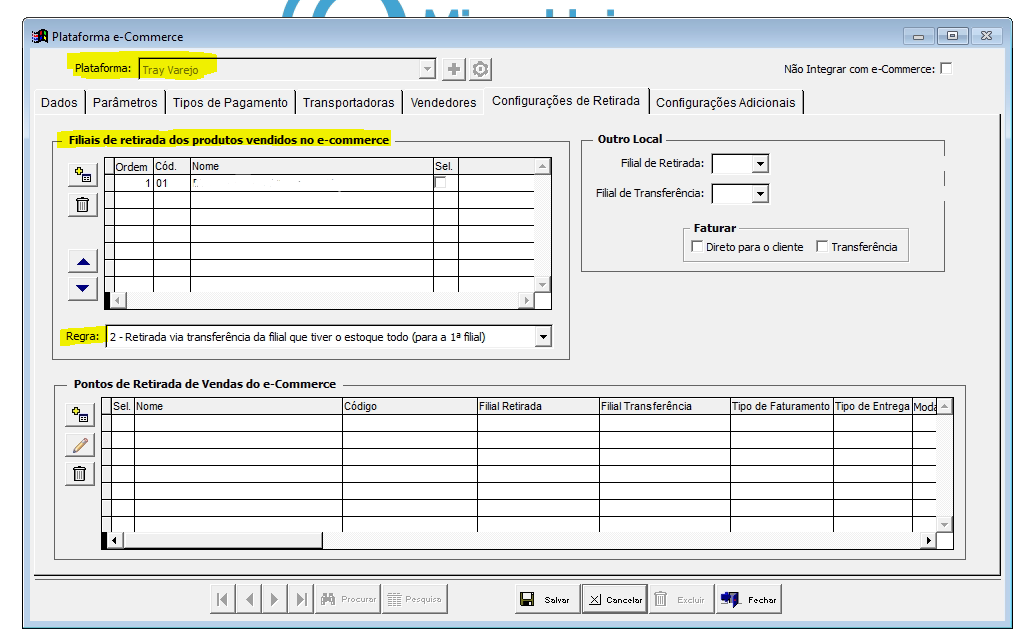Click the Plataforma e-Commerce window icon
Screen dimensions: 1030x644
click(40, 36)
